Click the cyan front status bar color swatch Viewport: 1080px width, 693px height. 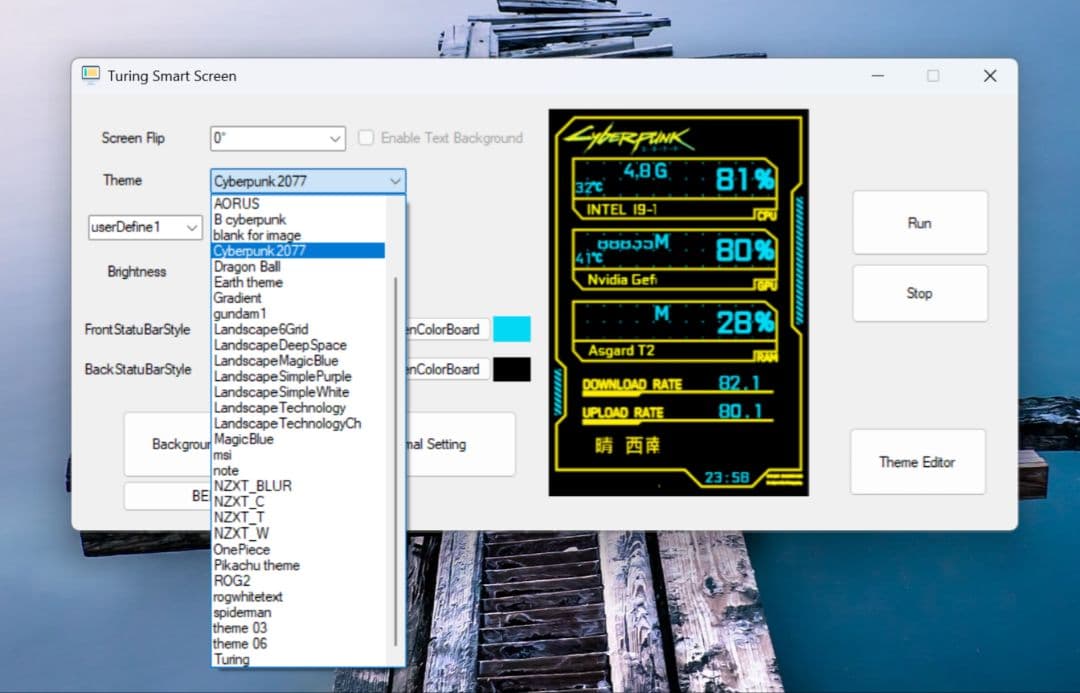pos(511,329)
